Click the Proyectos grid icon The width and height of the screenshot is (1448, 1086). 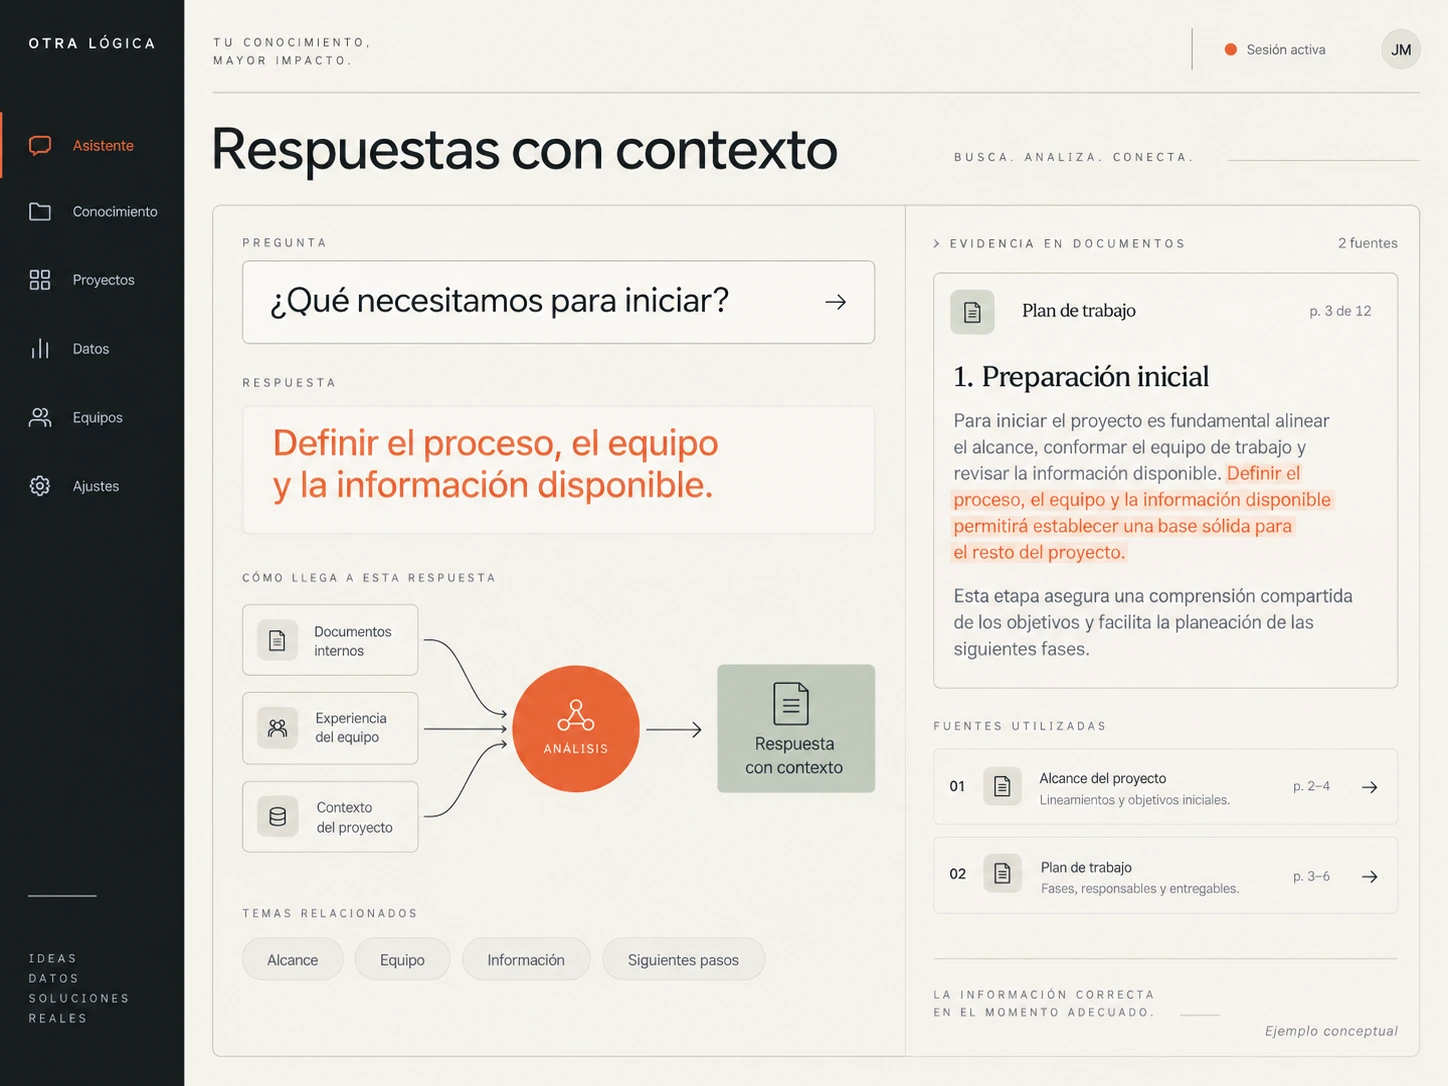40,280
